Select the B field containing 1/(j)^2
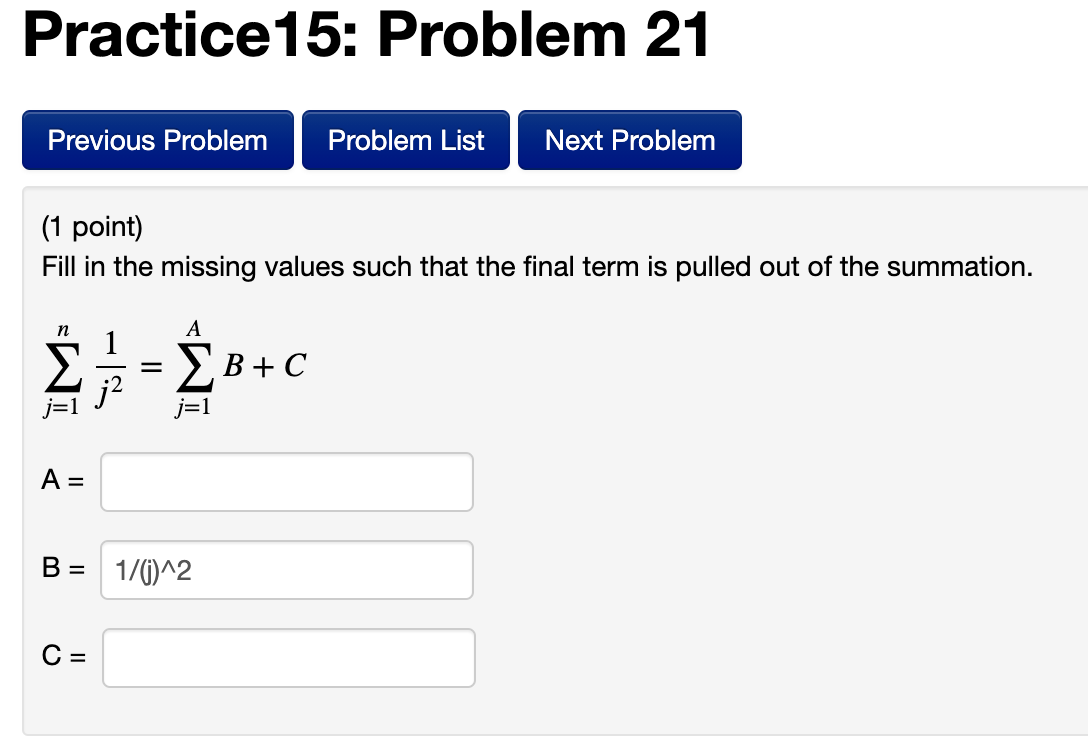Image resolution: width=1088 pixels, height=736 pixels. [286, 570]
